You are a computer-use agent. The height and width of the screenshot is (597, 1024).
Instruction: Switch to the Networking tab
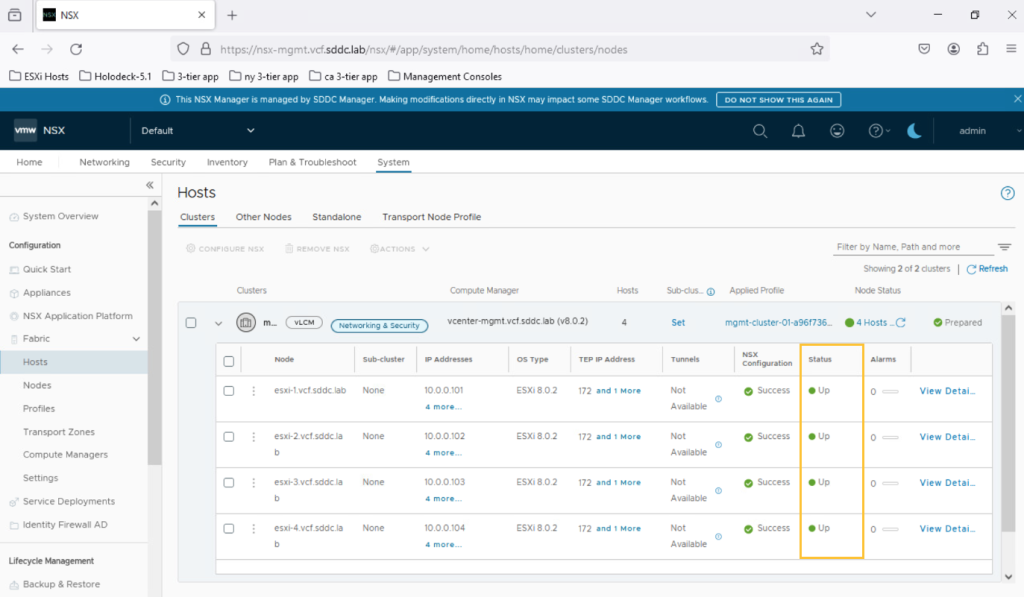pyautogui.click(x=104, y=162)
